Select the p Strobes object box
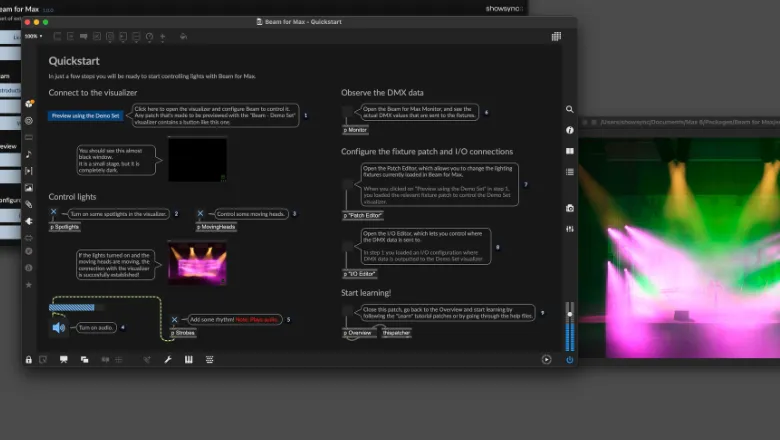 (183, 333)
